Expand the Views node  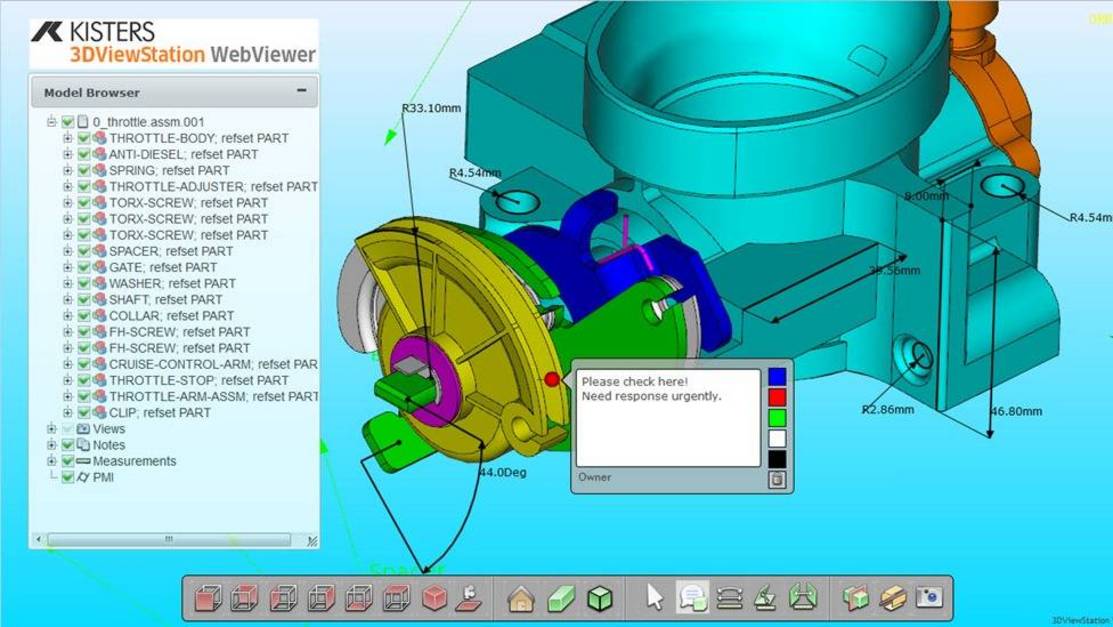(x=52, y=429)
